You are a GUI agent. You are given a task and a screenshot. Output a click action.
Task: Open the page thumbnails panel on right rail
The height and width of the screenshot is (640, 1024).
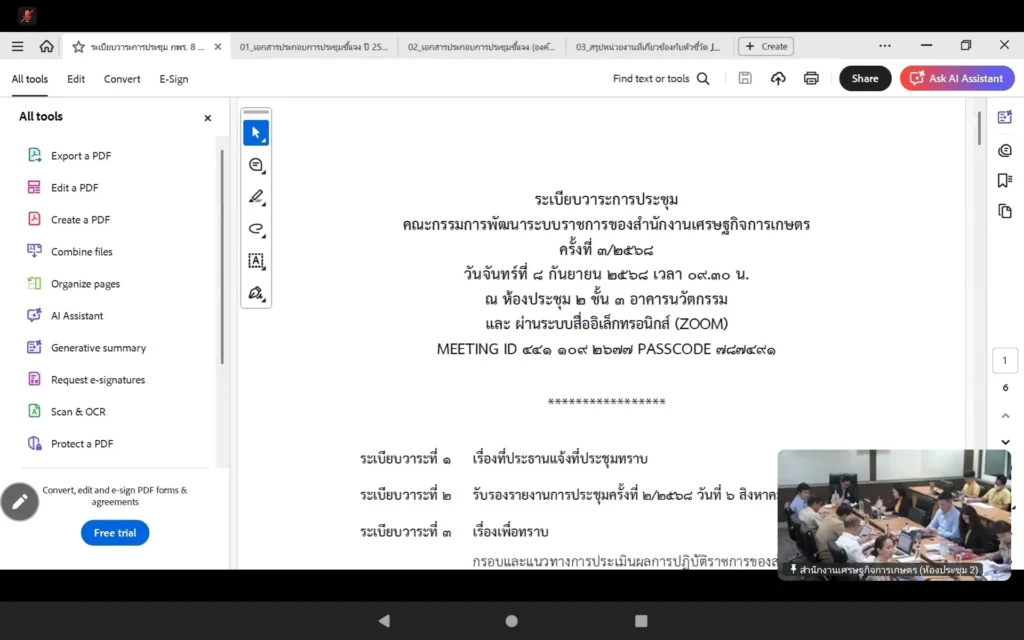pyautogui.click(x=1004, y=211)
